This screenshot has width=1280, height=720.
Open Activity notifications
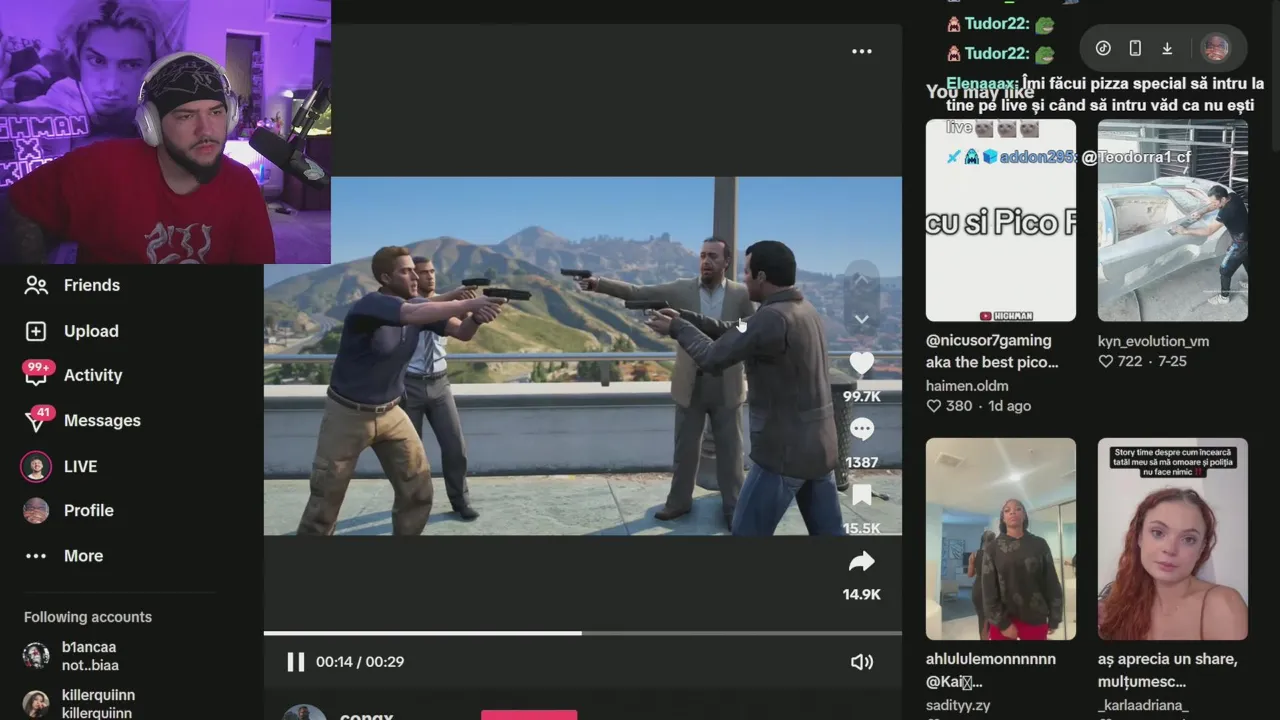93,375
